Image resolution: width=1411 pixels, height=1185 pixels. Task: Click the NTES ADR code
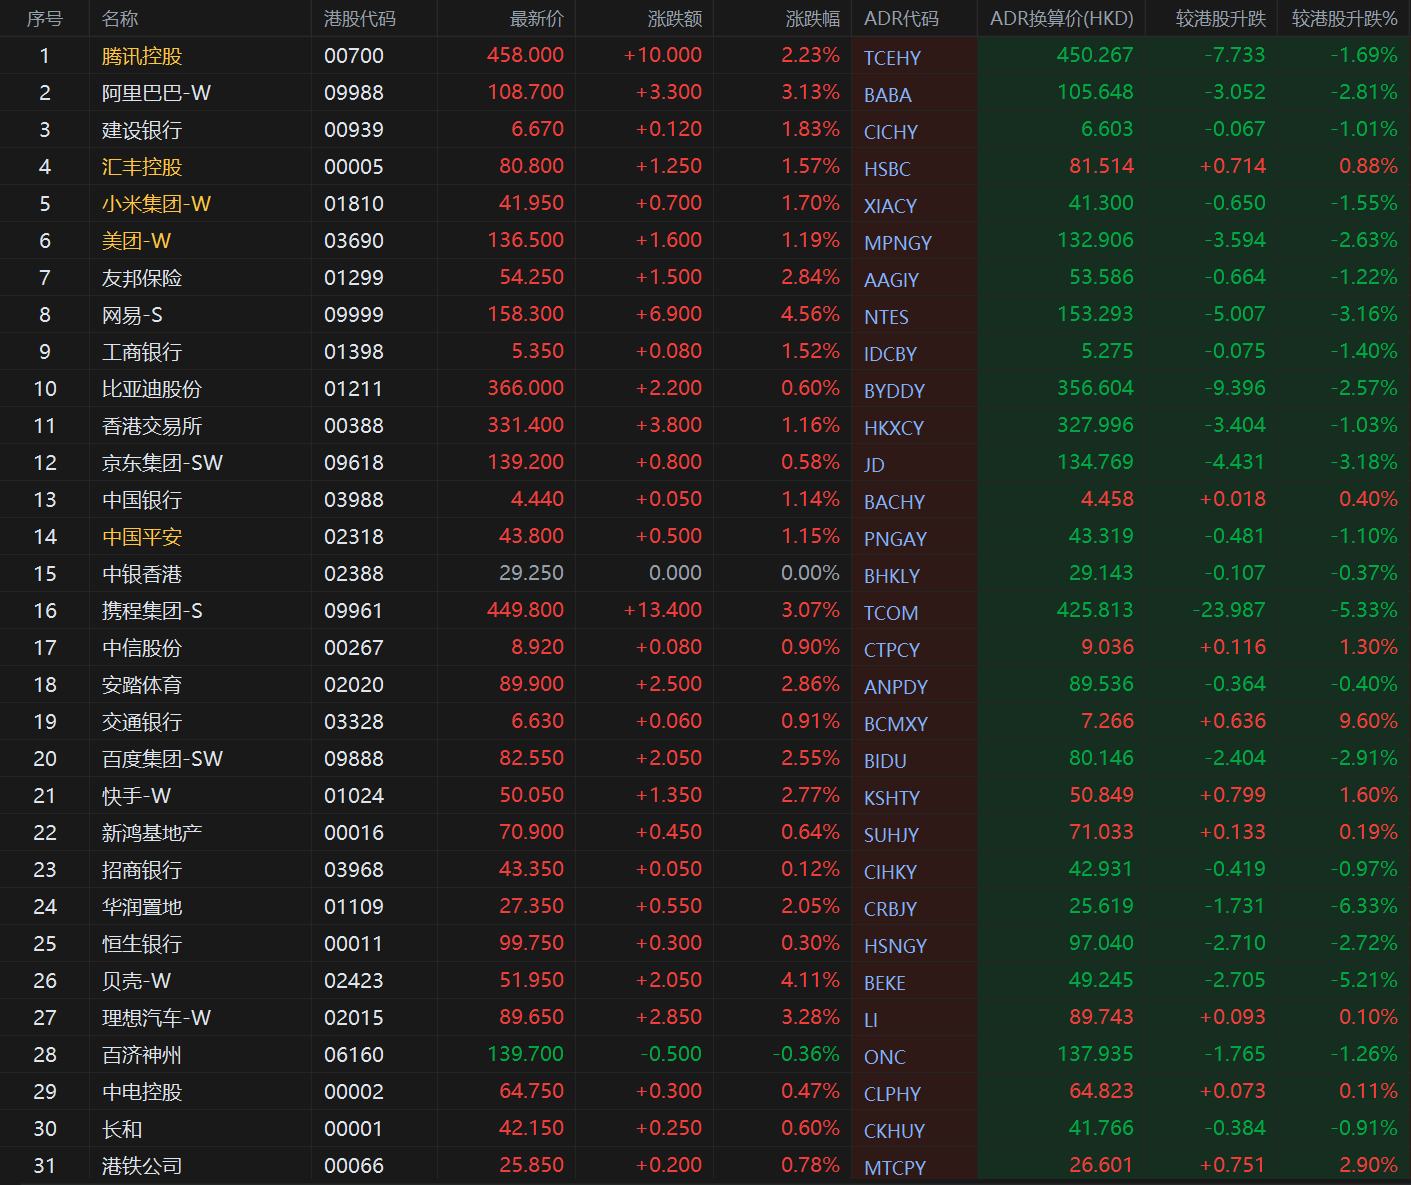(886, 317)
